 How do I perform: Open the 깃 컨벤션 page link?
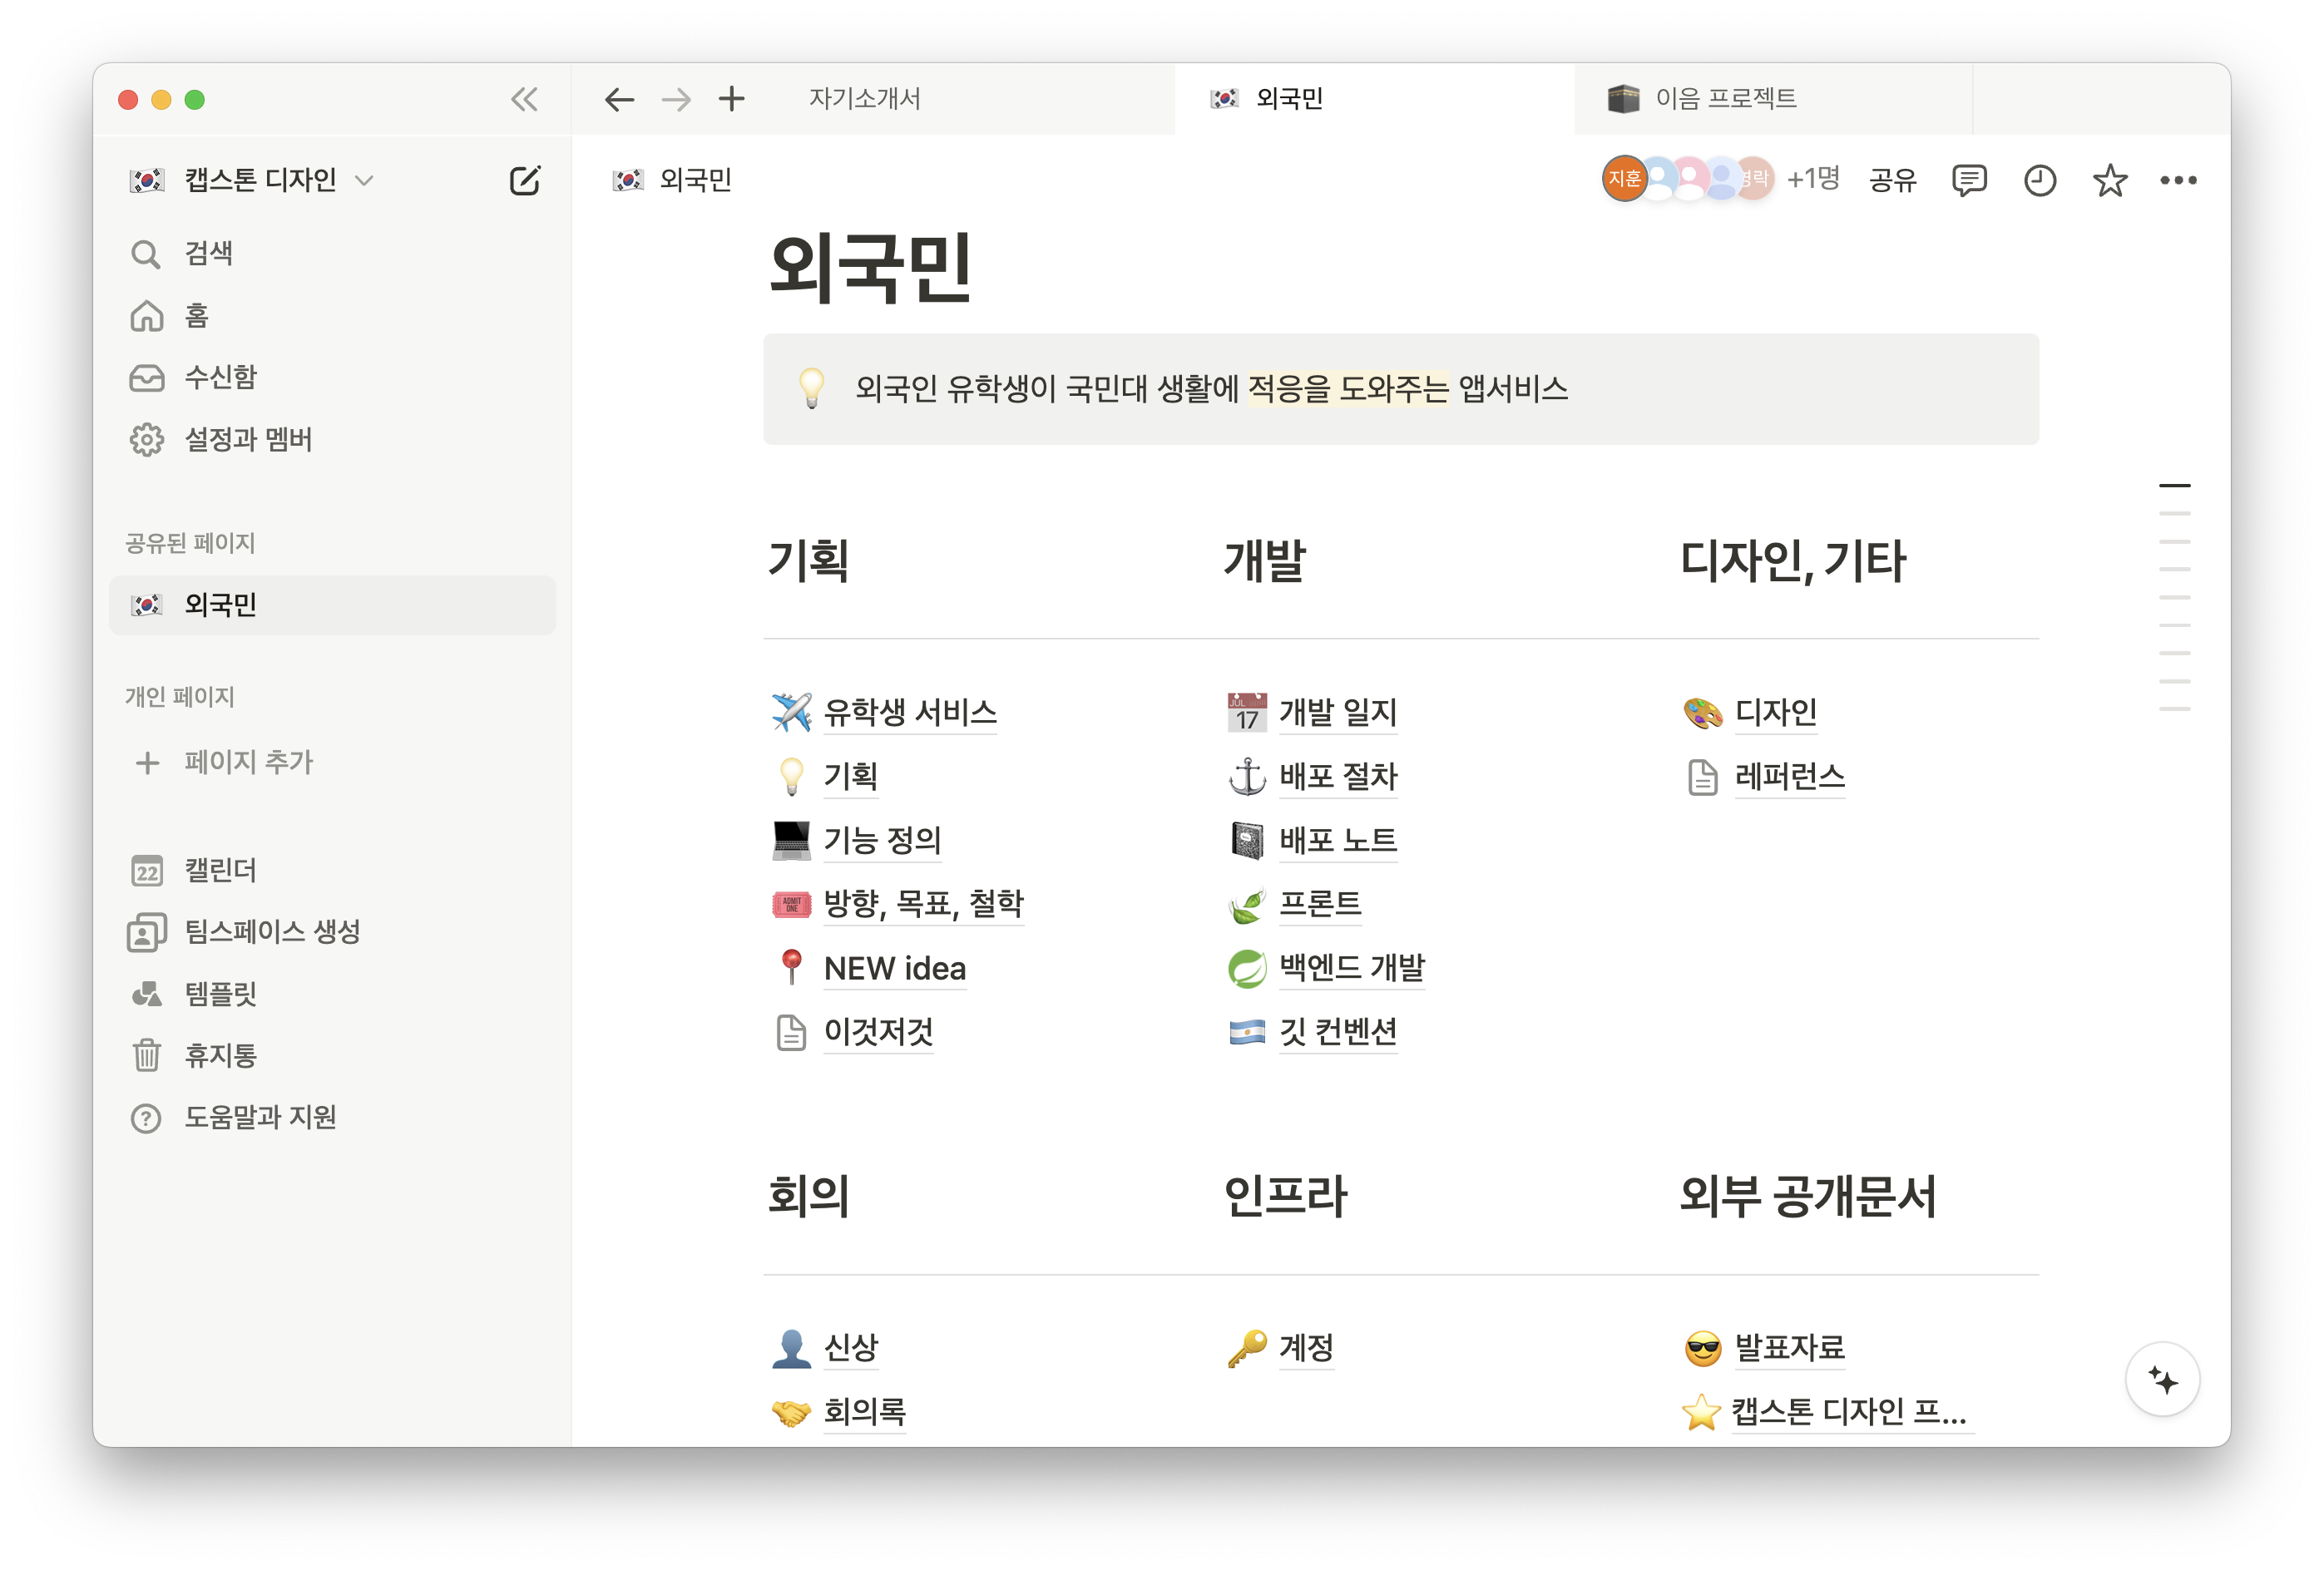coord(1338,1031)
